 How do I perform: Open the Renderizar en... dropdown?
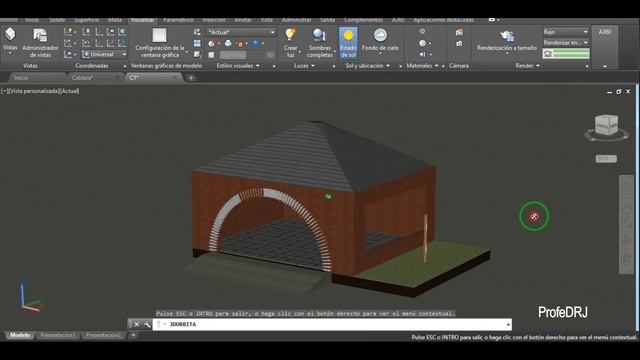566,42
